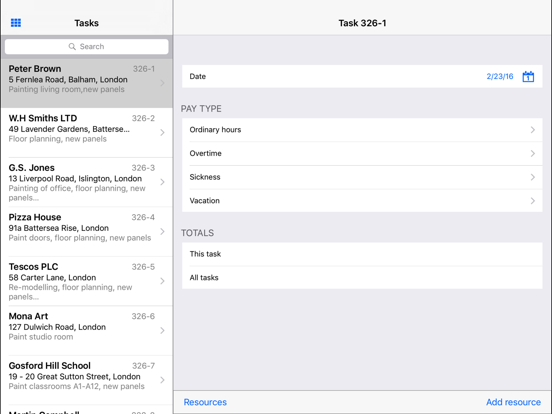Select the W.H Smiths LTD task
The image size is (552, 414).
87,133
